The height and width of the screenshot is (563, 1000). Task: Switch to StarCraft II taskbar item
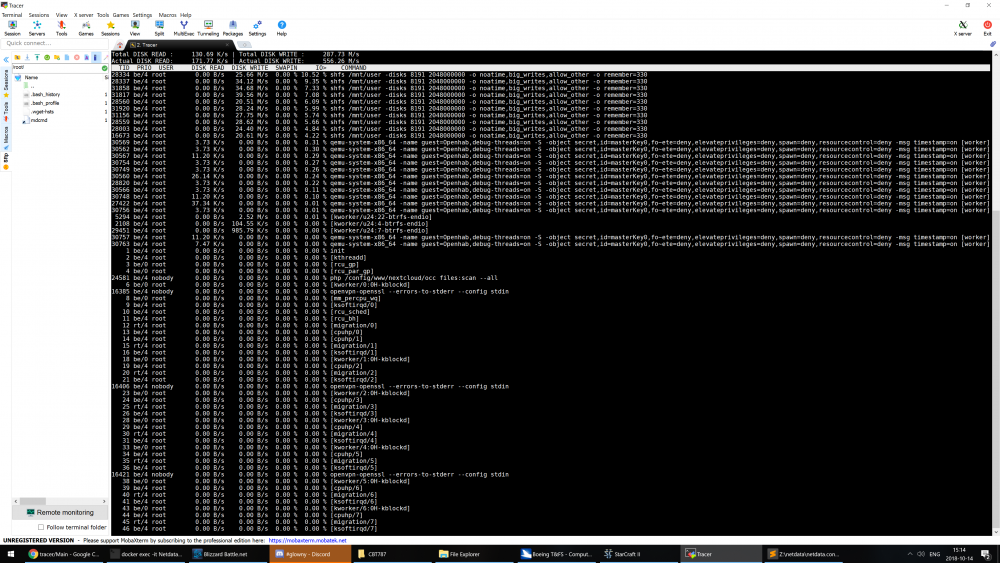[x=638, y=554]
